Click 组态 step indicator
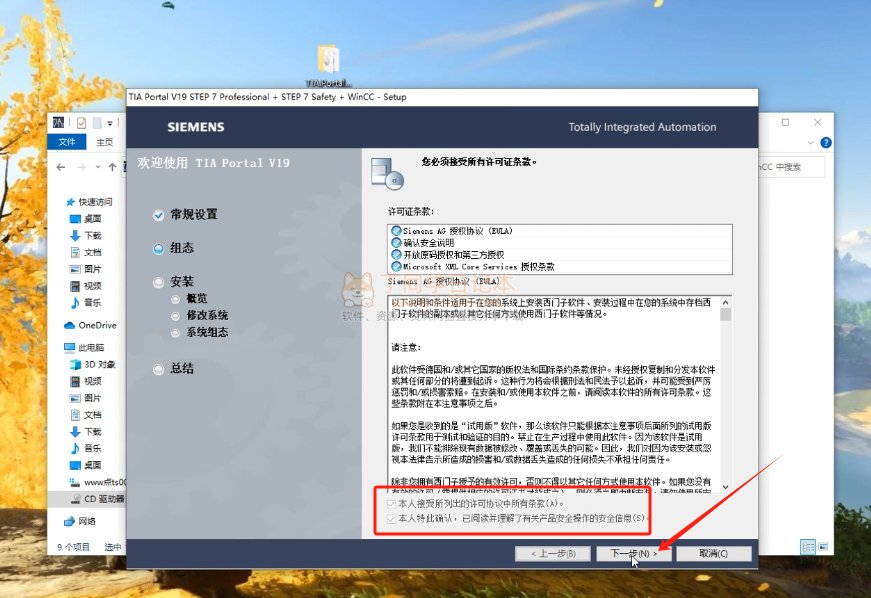 (159, 249)
